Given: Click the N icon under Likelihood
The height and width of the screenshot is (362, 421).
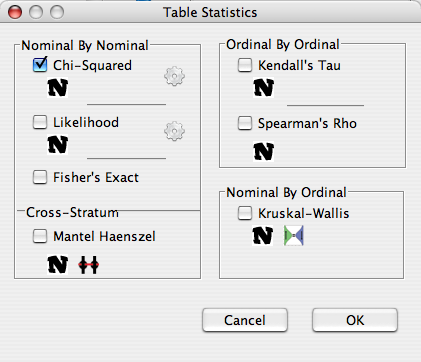Looking at the screenshot, I should pyautogui.click(x=58, y=144).
